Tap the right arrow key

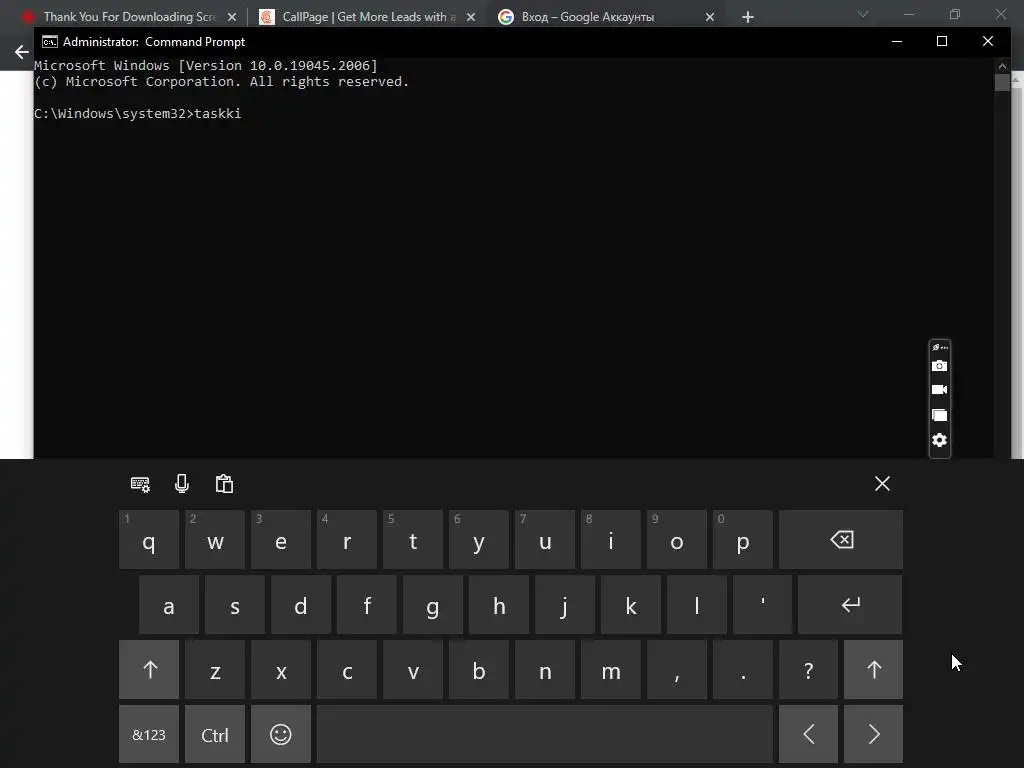(874, 735)
